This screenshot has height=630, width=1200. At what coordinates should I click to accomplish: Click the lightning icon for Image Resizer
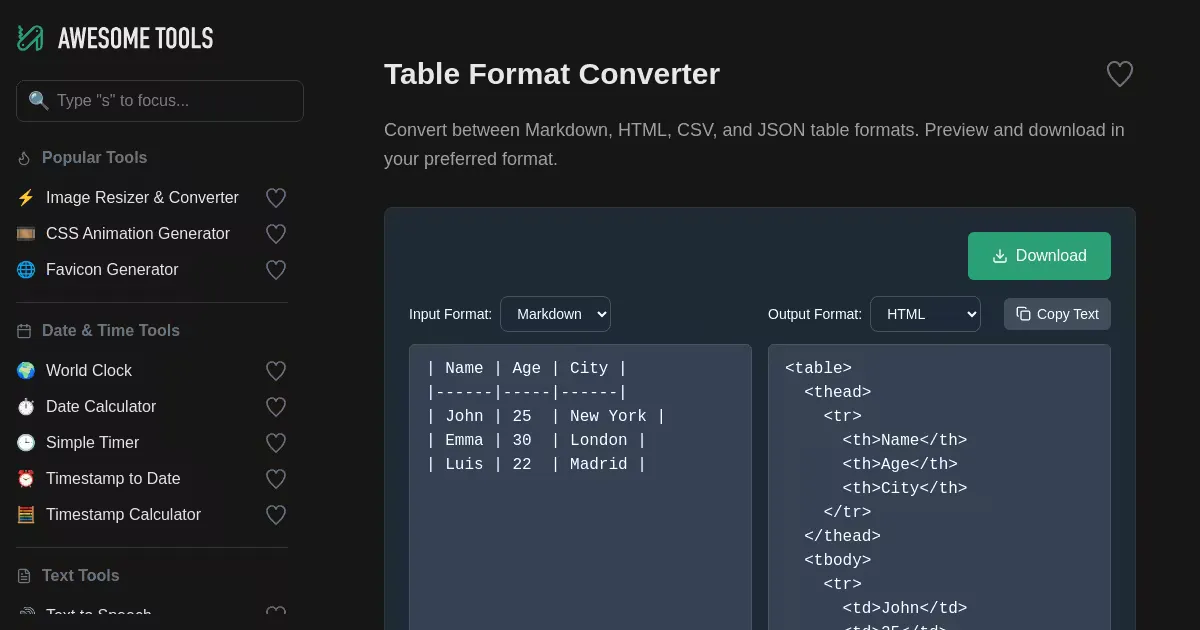pos(26,198)
